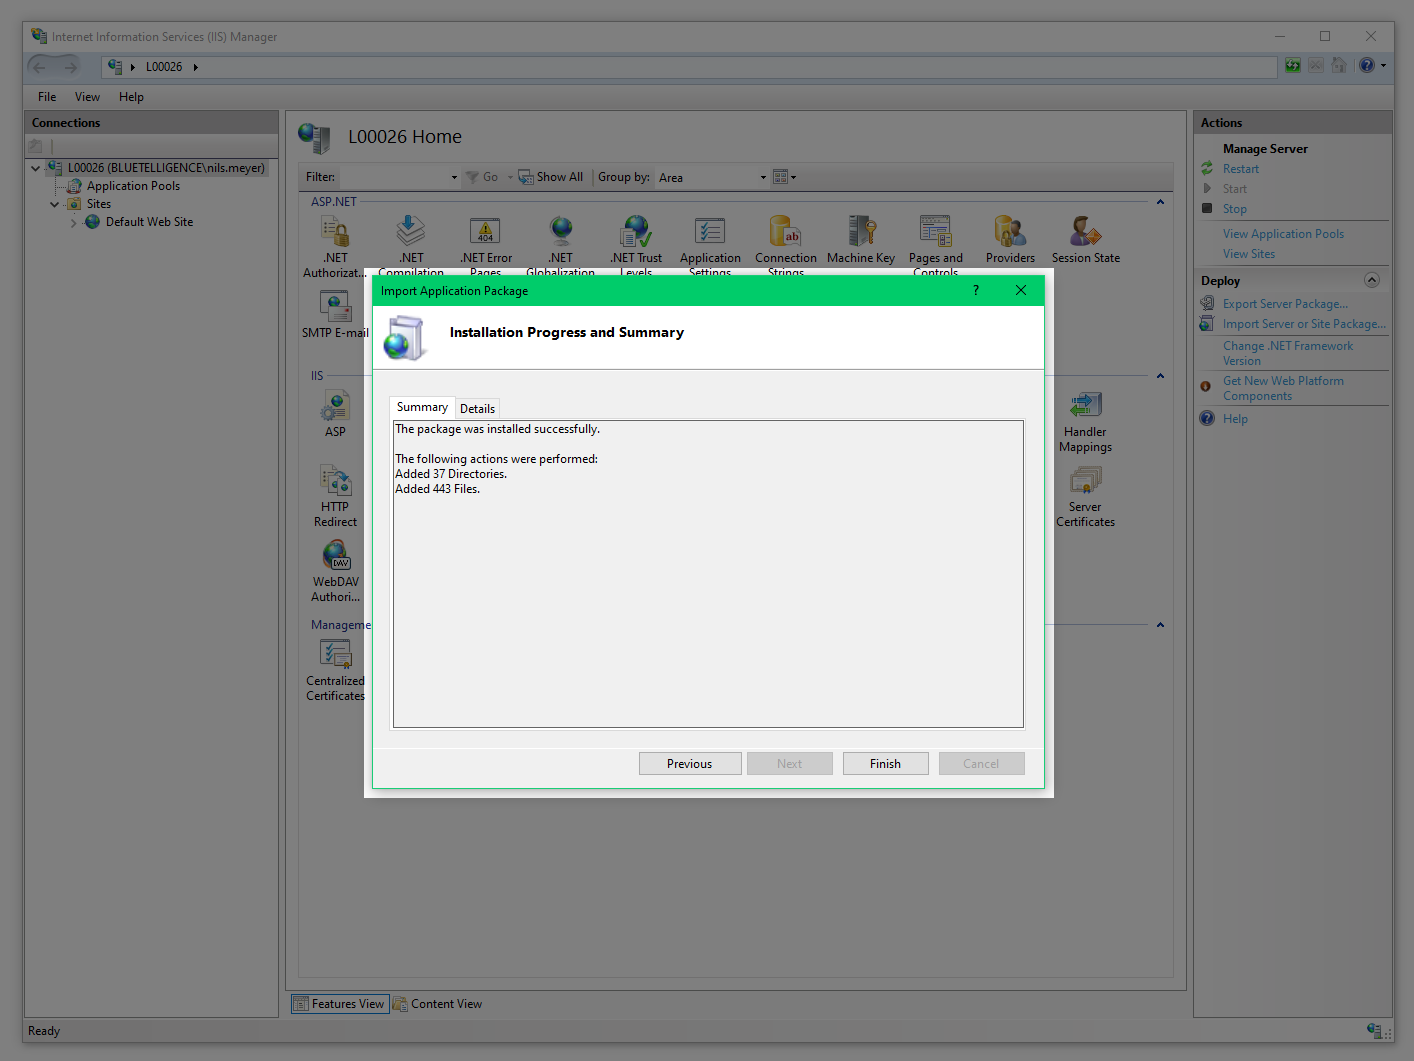The height and width of the screenshot is (1061, 1414).
Task: Click Finish to close the wizard
Action: [x=885, y=764]
